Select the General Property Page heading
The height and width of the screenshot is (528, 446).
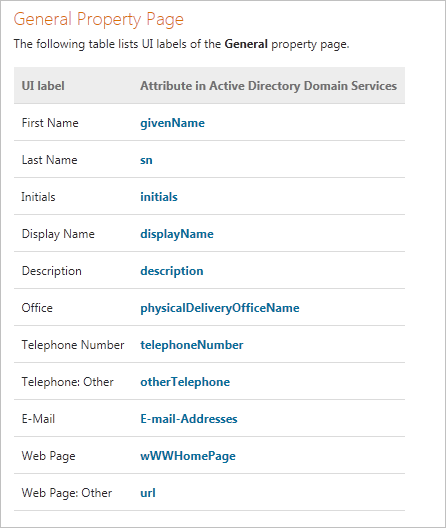(x=99, y=19)
